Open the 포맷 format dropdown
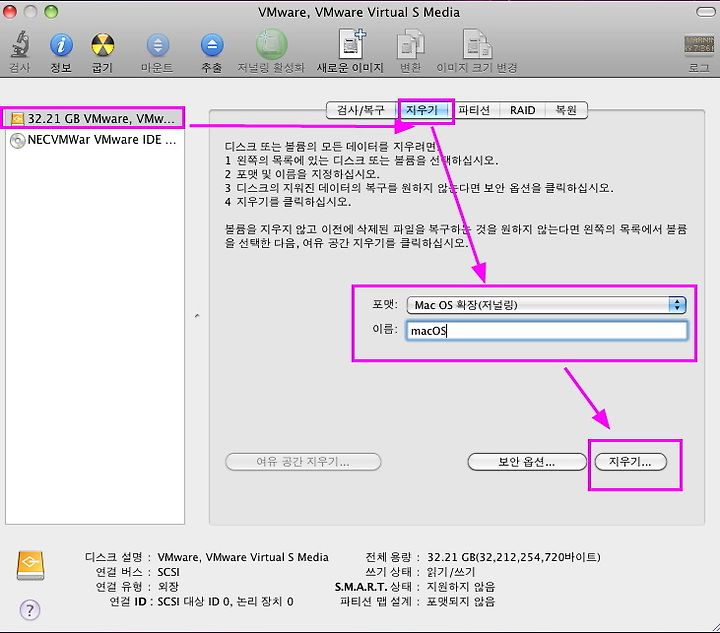Image resolution: width=720 pixels, height=633 pixels. pos(546,305)
